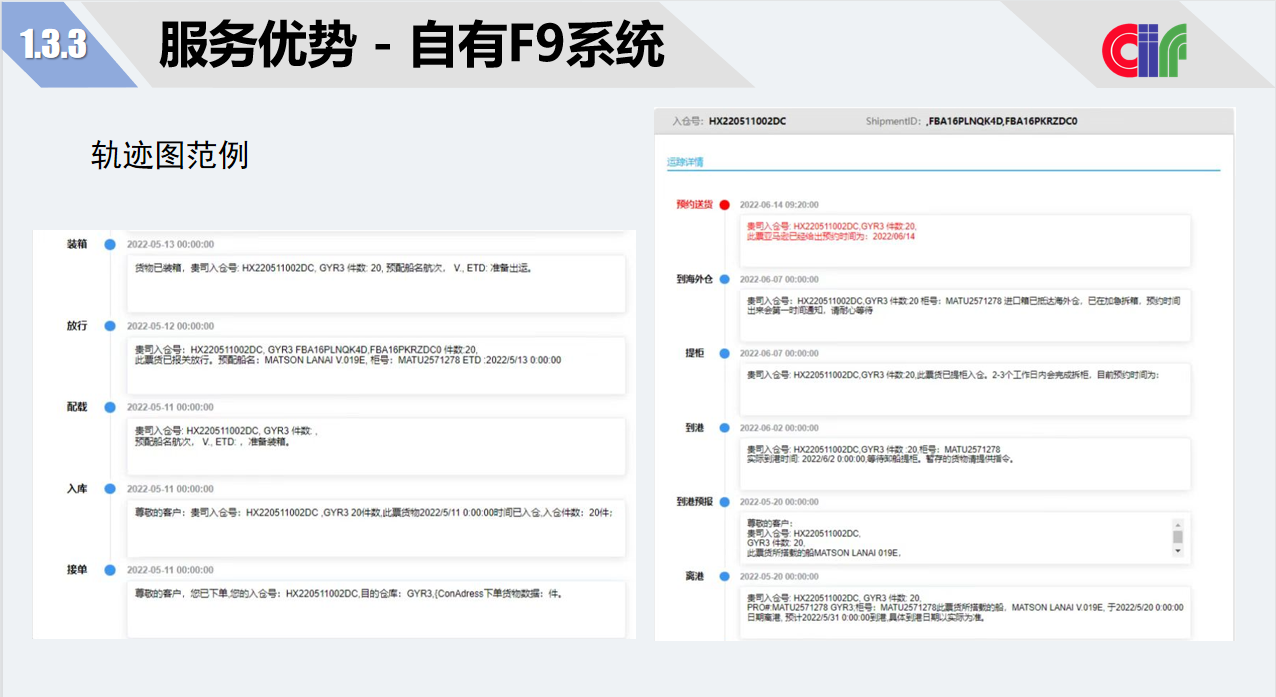Screen dimensions: 1276x697
Task: Click the 接单 message box mentioning 您已下单
Action: click(376, 608)
